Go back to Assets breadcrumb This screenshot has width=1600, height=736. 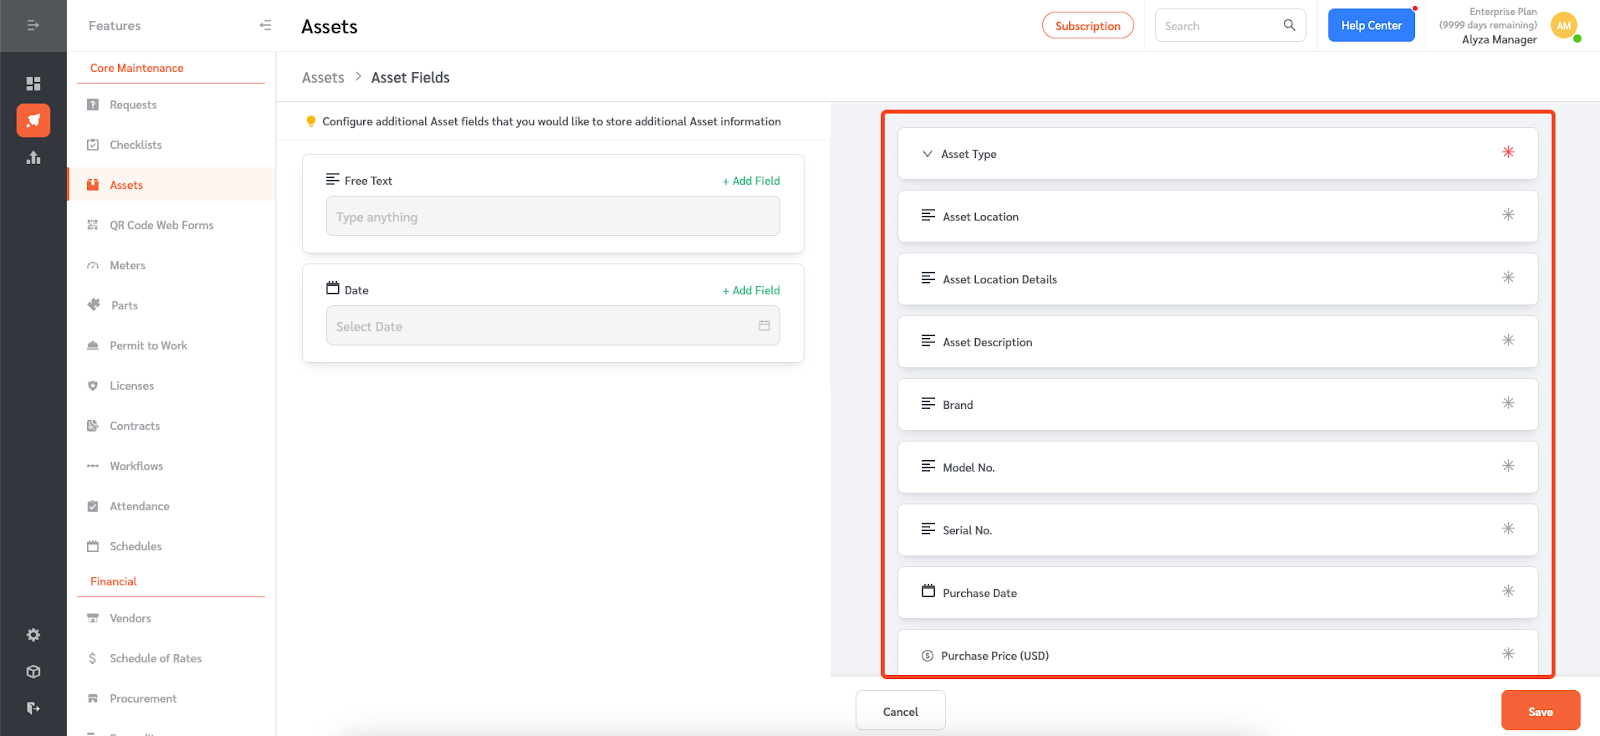pos(323,77)
